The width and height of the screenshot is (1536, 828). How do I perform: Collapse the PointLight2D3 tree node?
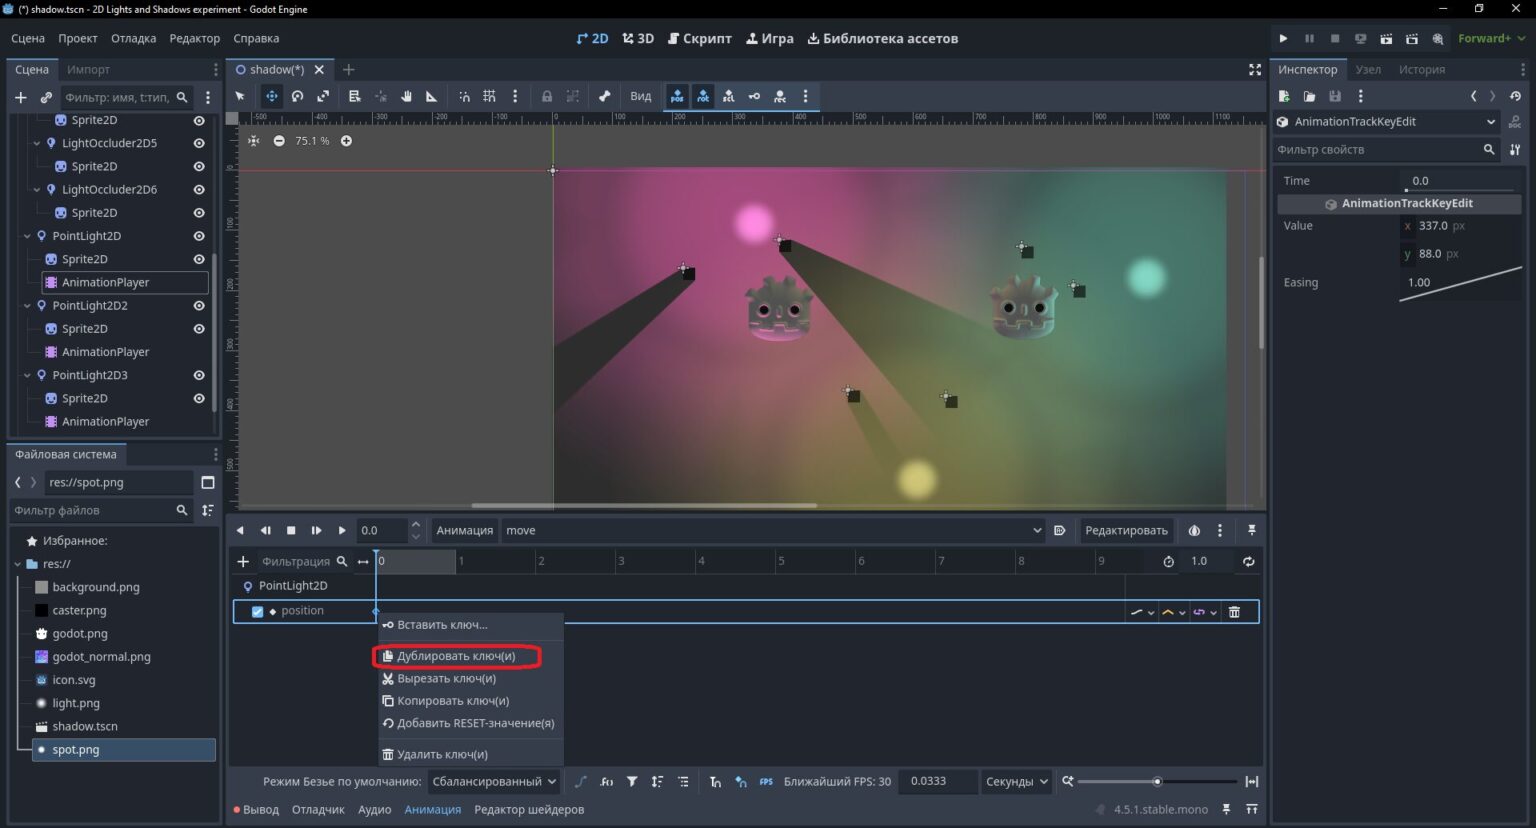pyautogui.click(x=27, y=375)
